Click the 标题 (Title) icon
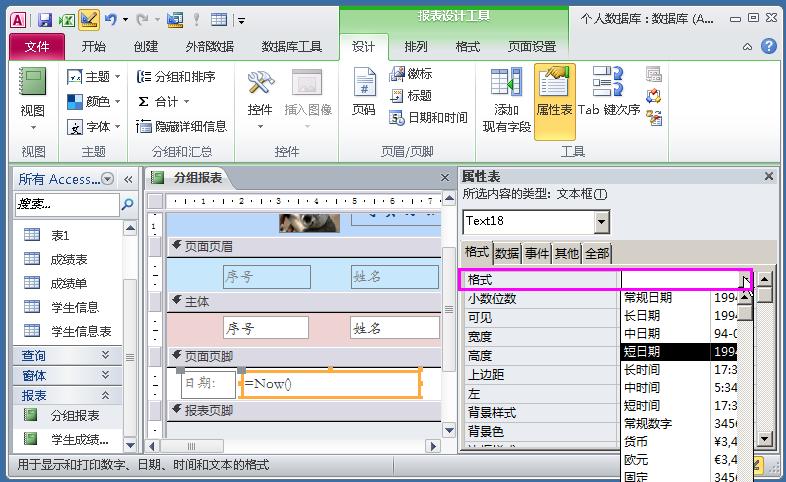Image resolution: width=786 pixels, height=482 pixels. coord(397,95)
